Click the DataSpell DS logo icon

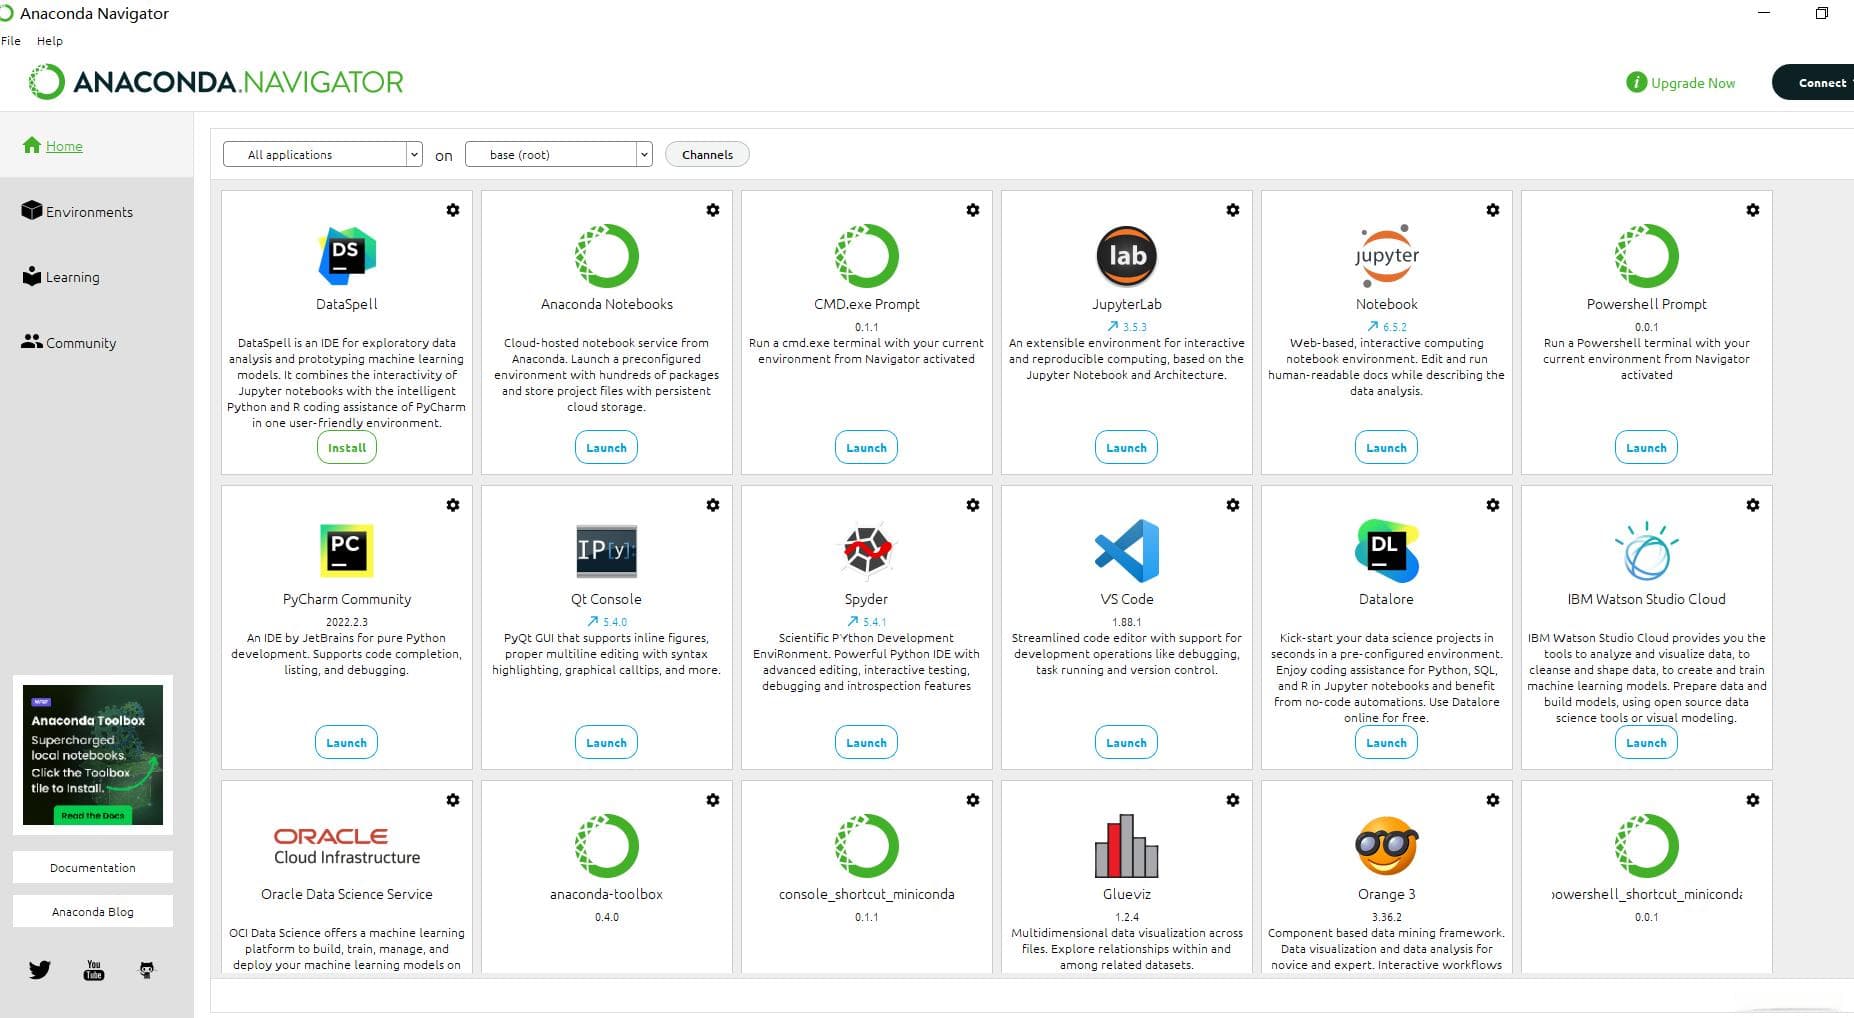click(347, 256)
